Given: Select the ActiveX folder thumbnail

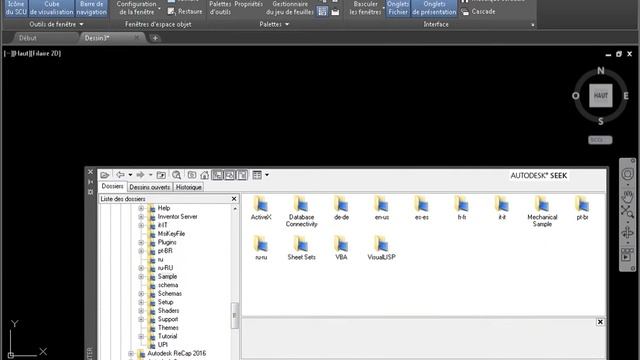Looking at the screenshot, I should (x=261, y=208).
